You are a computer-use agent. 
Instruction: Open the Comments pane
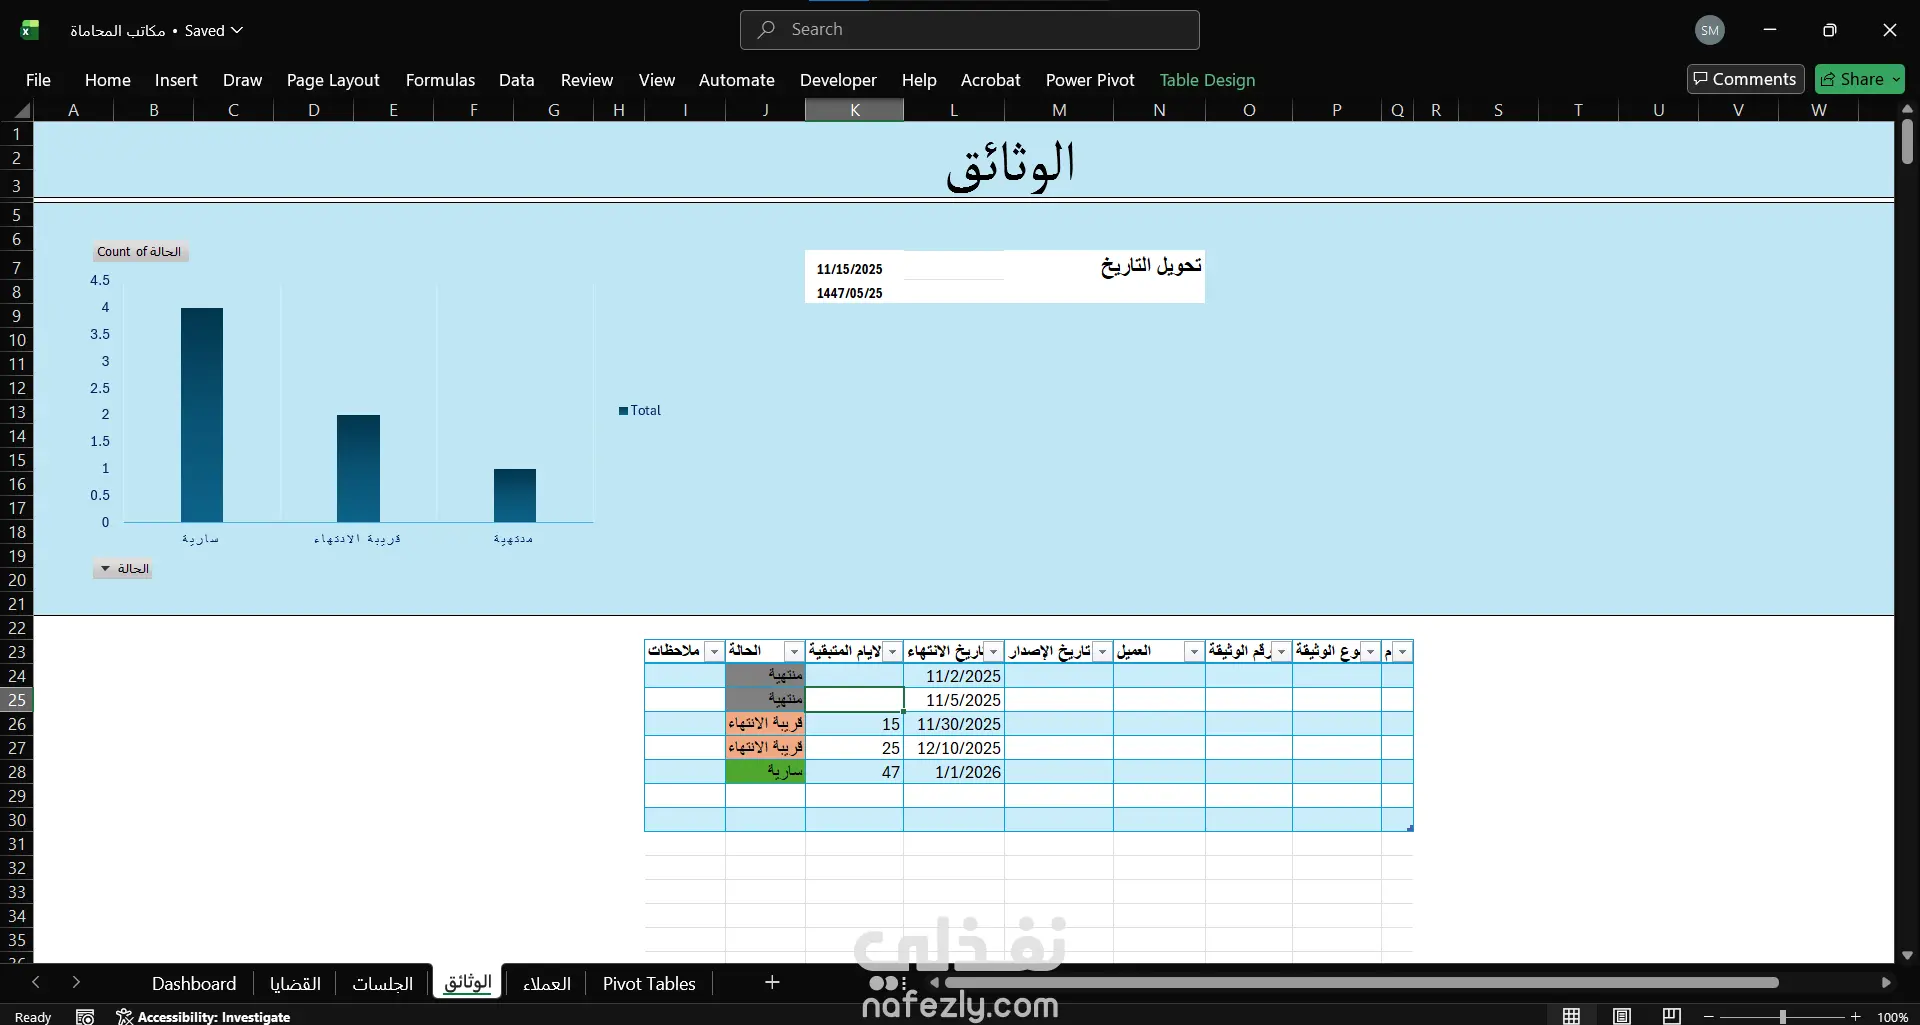click(1745, 79)
